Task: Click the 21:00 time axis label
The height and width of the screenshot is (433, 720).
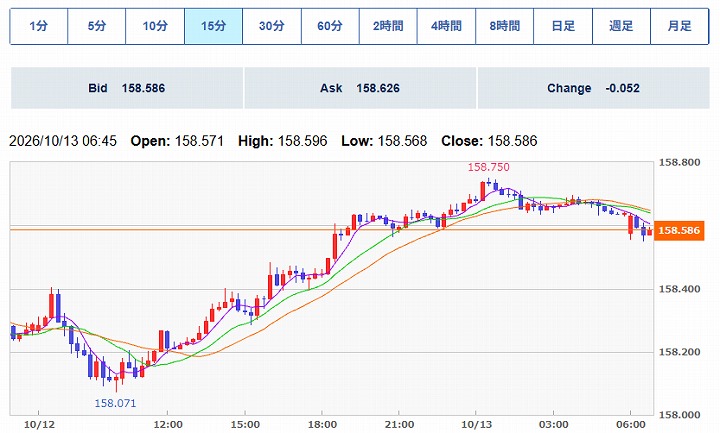Action: [399, 425]
